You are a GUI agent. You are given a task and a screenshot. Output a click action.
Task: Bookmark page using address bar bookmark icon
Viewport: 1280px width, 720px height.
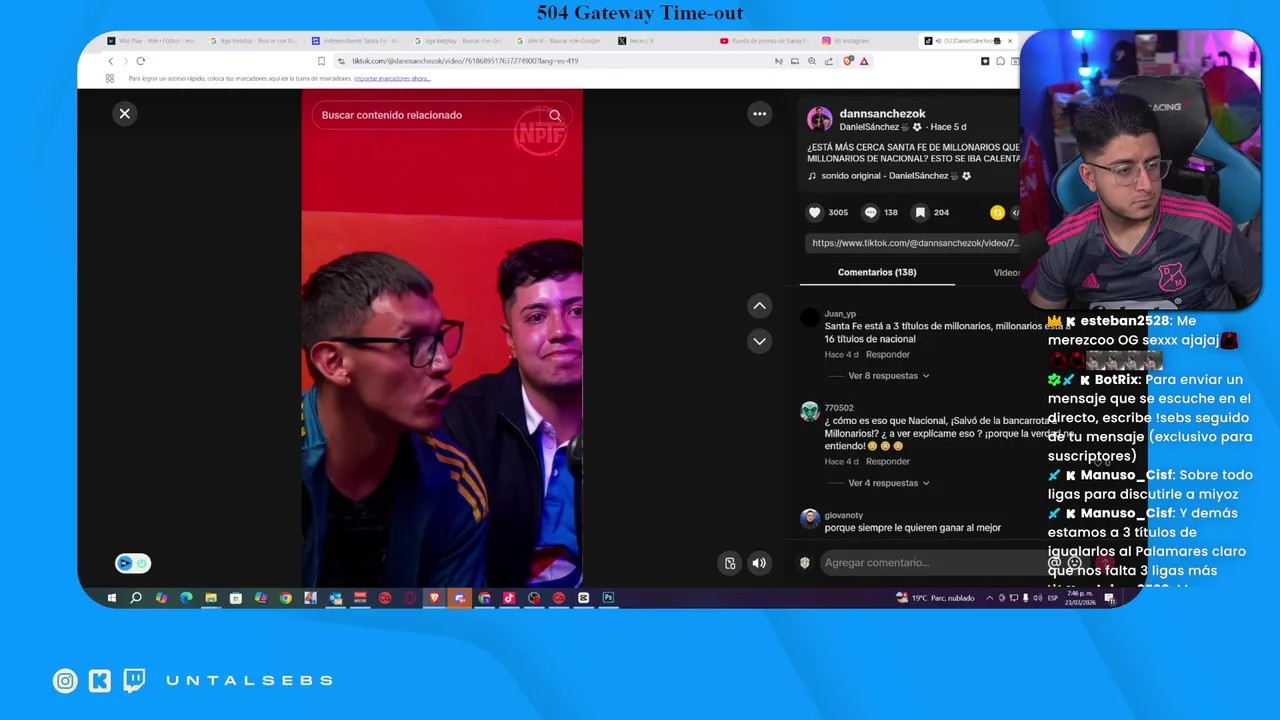click(321, 61)
